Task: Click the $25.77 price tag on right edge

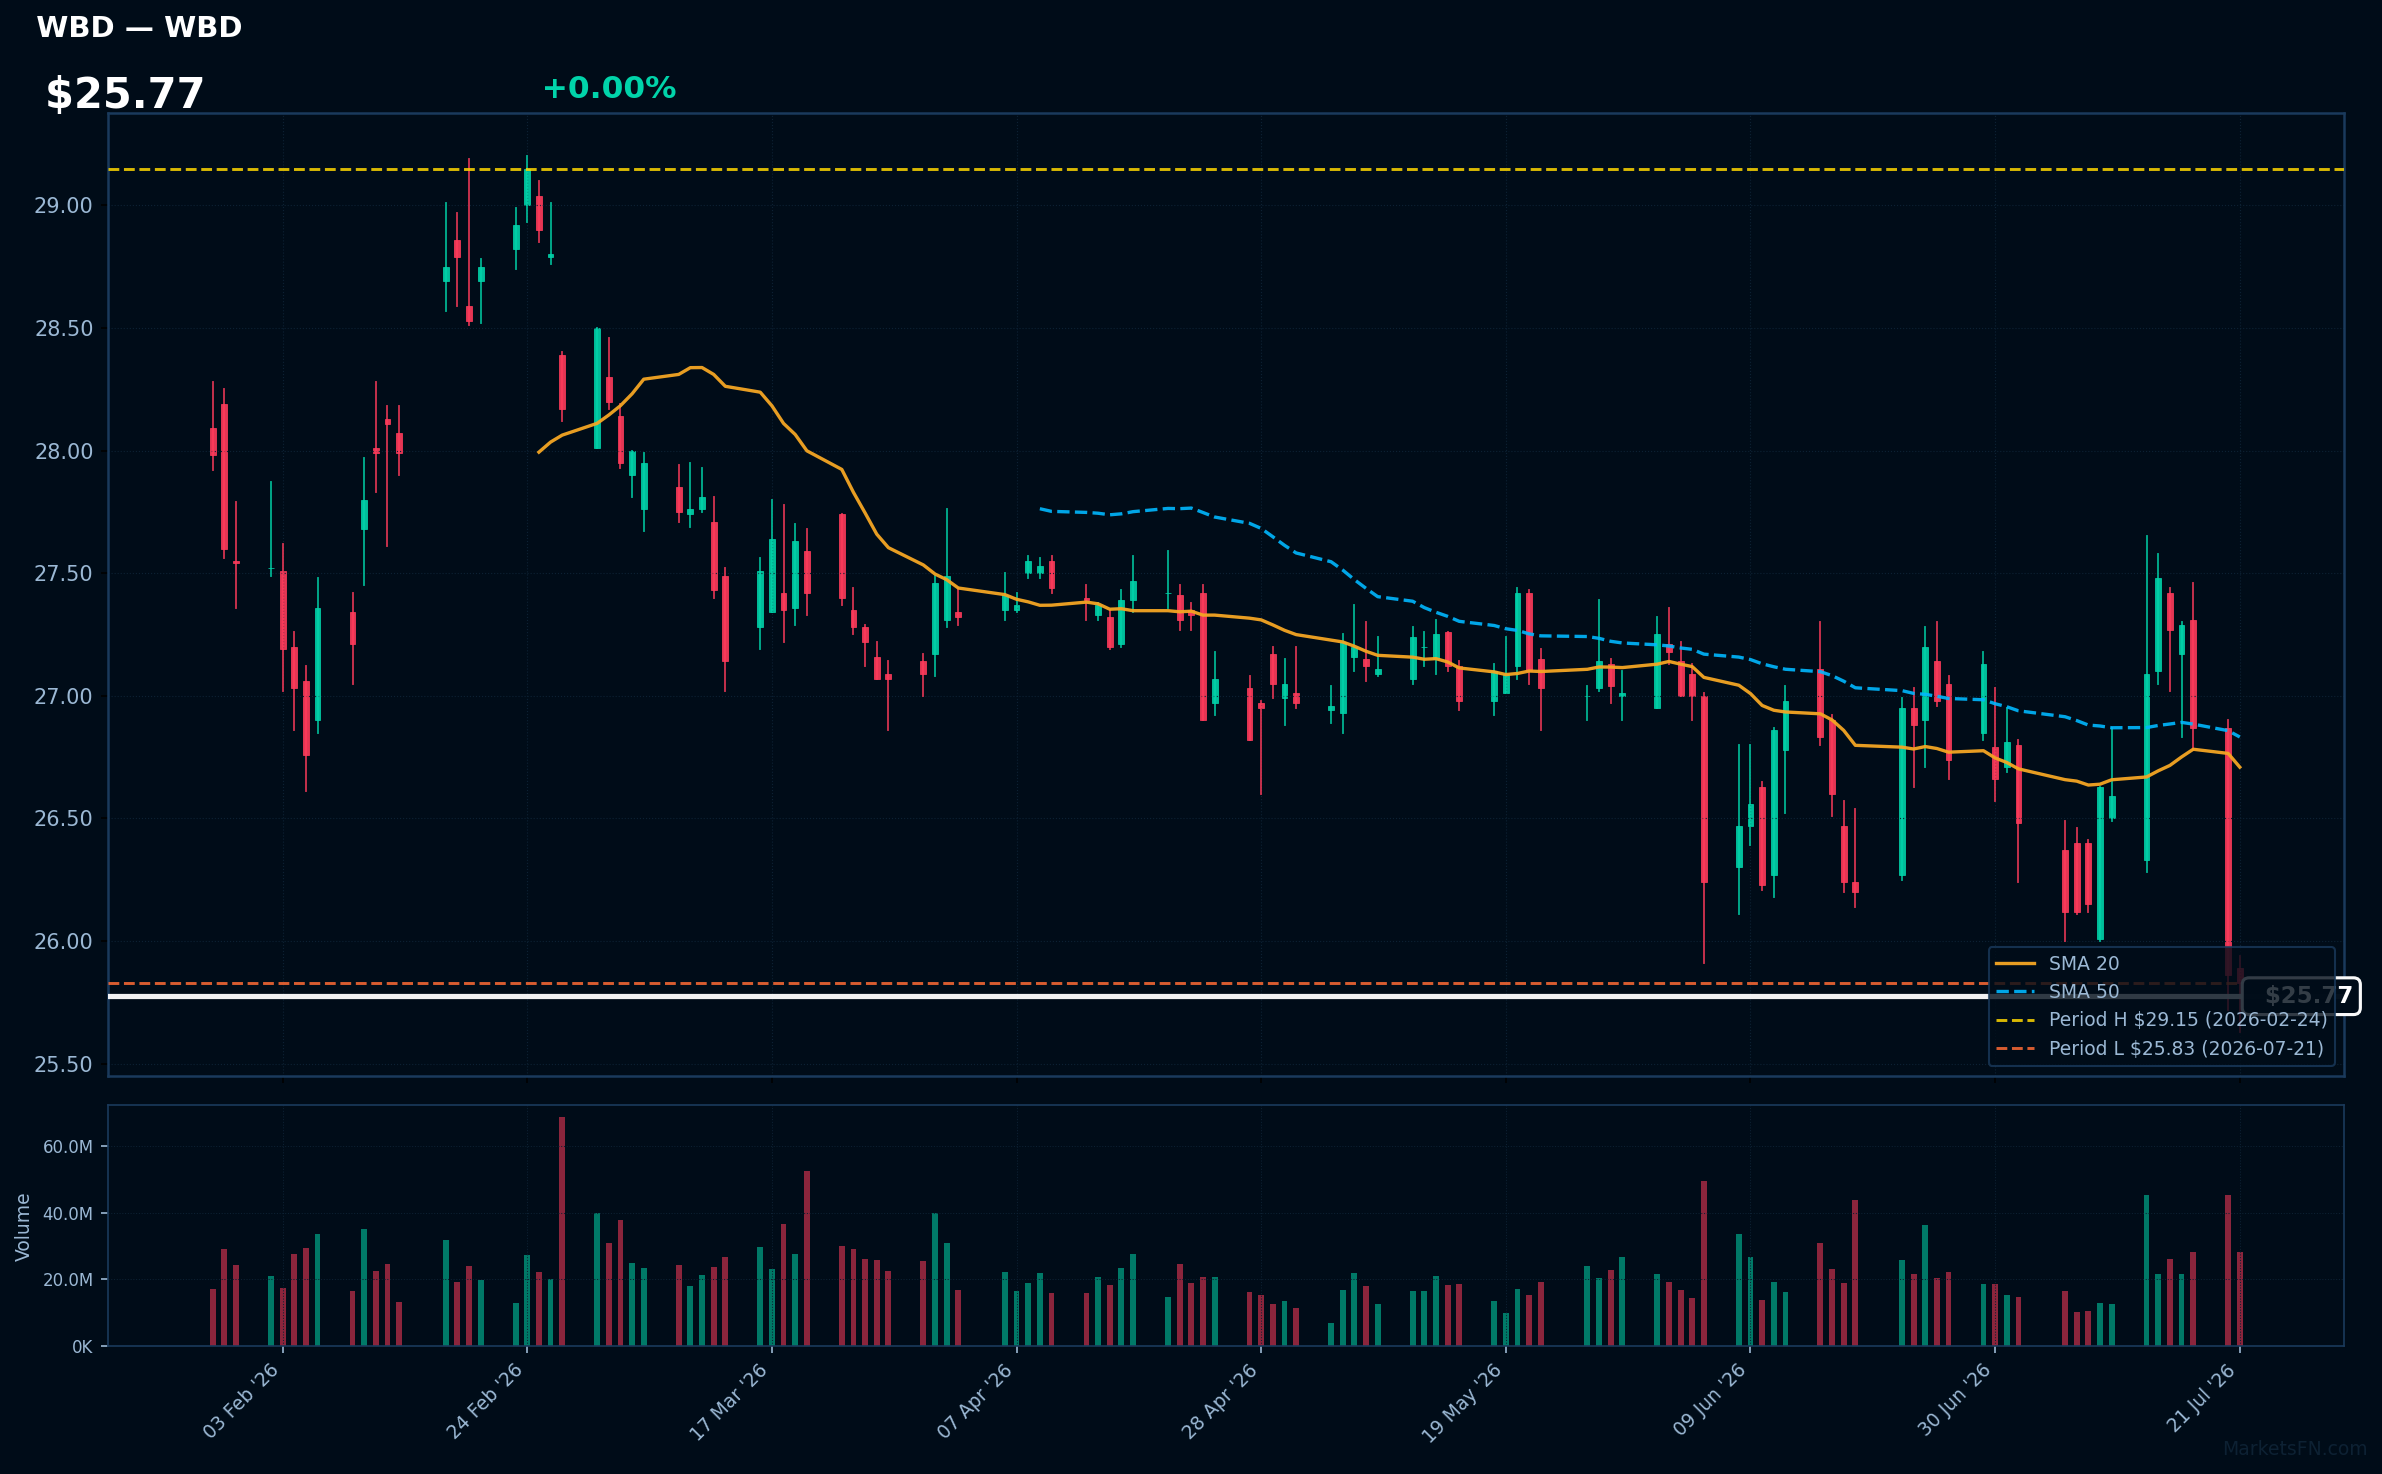Action: [2301, 996]
